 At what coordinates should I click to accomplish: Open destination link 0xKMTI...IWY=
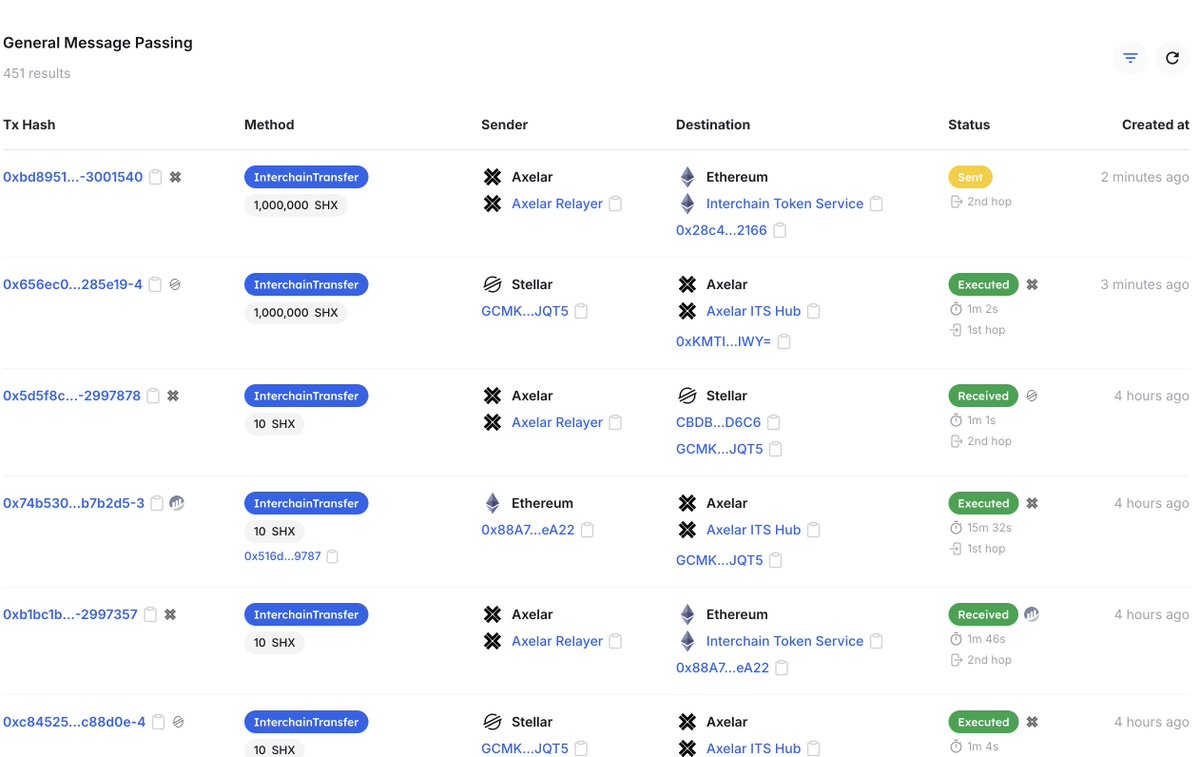point(723,342)
